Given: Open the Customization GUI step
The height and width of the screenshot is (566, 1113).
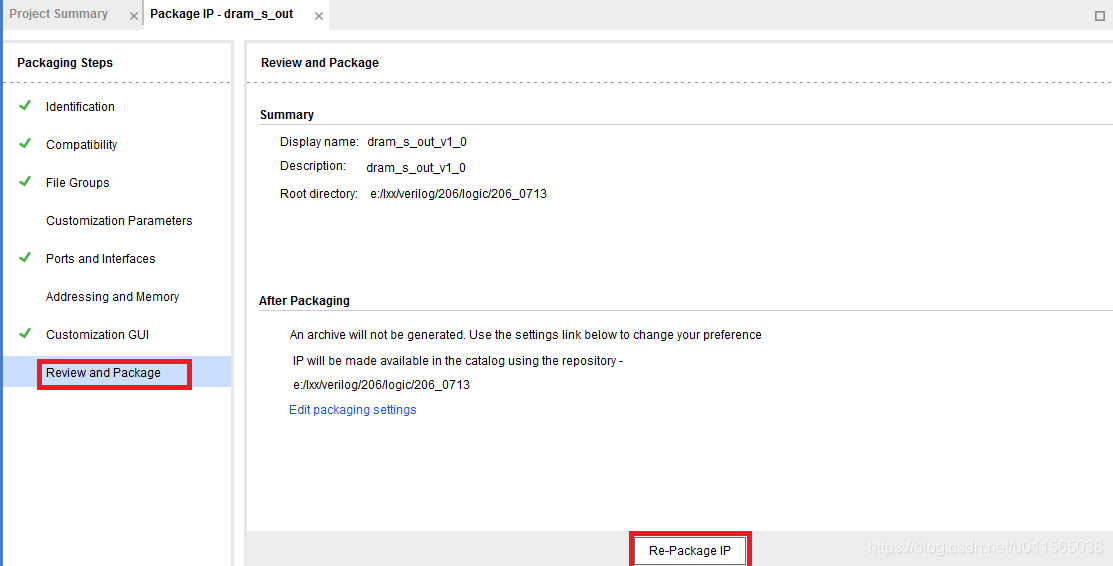Looking at the screenshot, I should click(97, 334).
